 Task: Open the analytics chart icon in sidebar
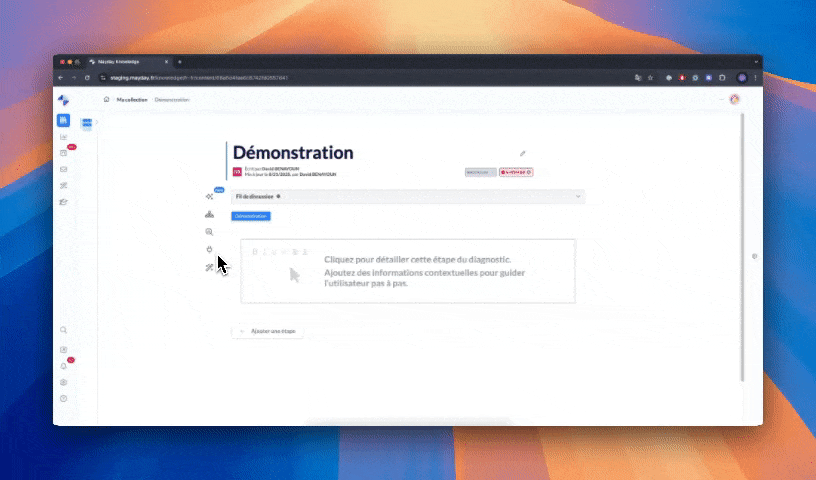point(64,137)
